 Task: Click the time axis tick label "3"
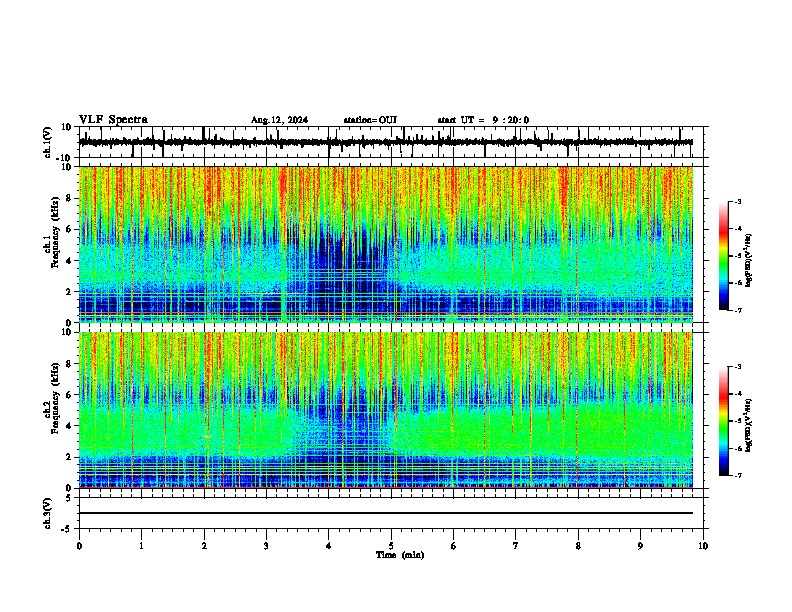pos(266,546)
